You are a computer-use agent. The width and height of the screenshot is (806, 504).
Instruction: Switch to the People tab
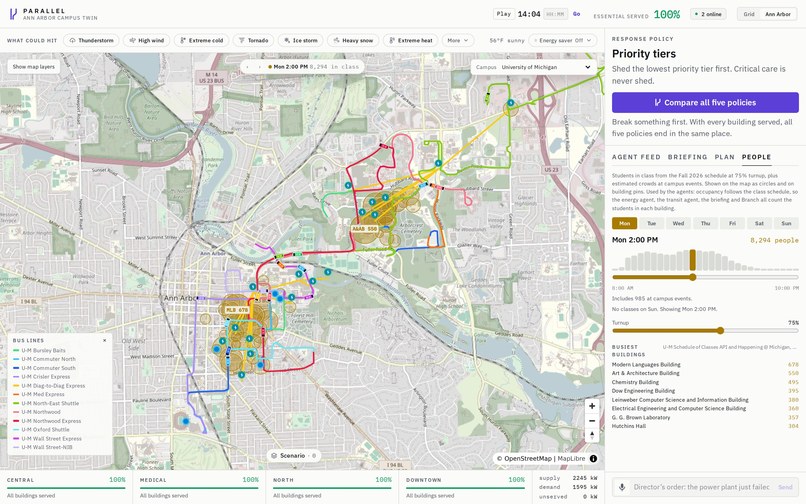pos(756,157)
